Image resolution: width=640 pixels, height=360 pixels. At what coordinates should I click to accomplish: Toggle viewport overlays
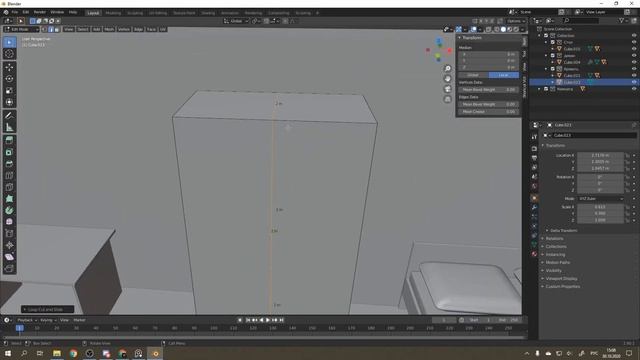click(x=473, y=29)
